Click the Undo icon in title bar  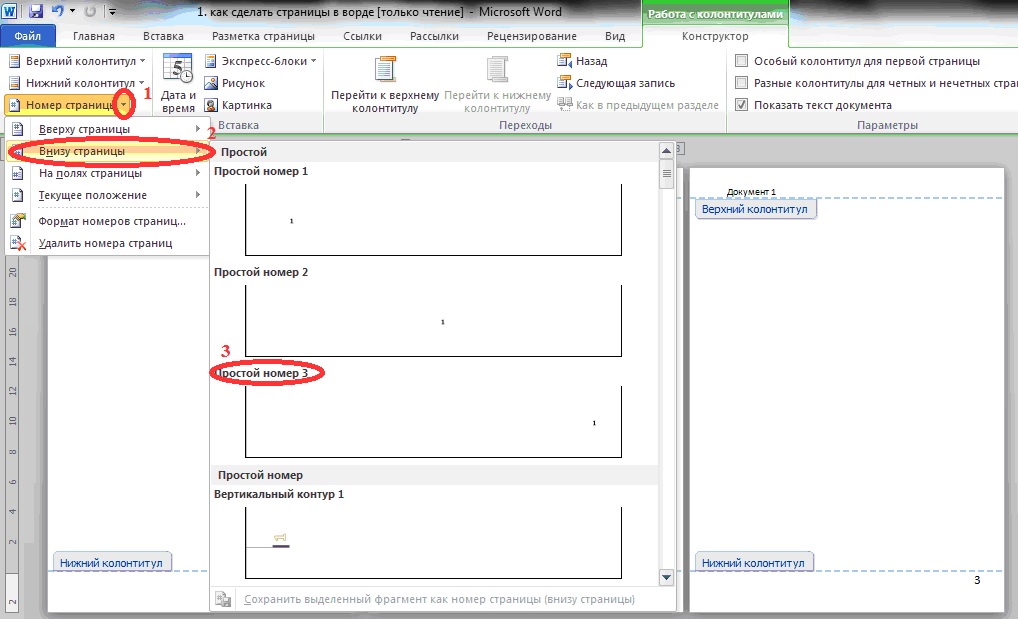click(57, 11)
